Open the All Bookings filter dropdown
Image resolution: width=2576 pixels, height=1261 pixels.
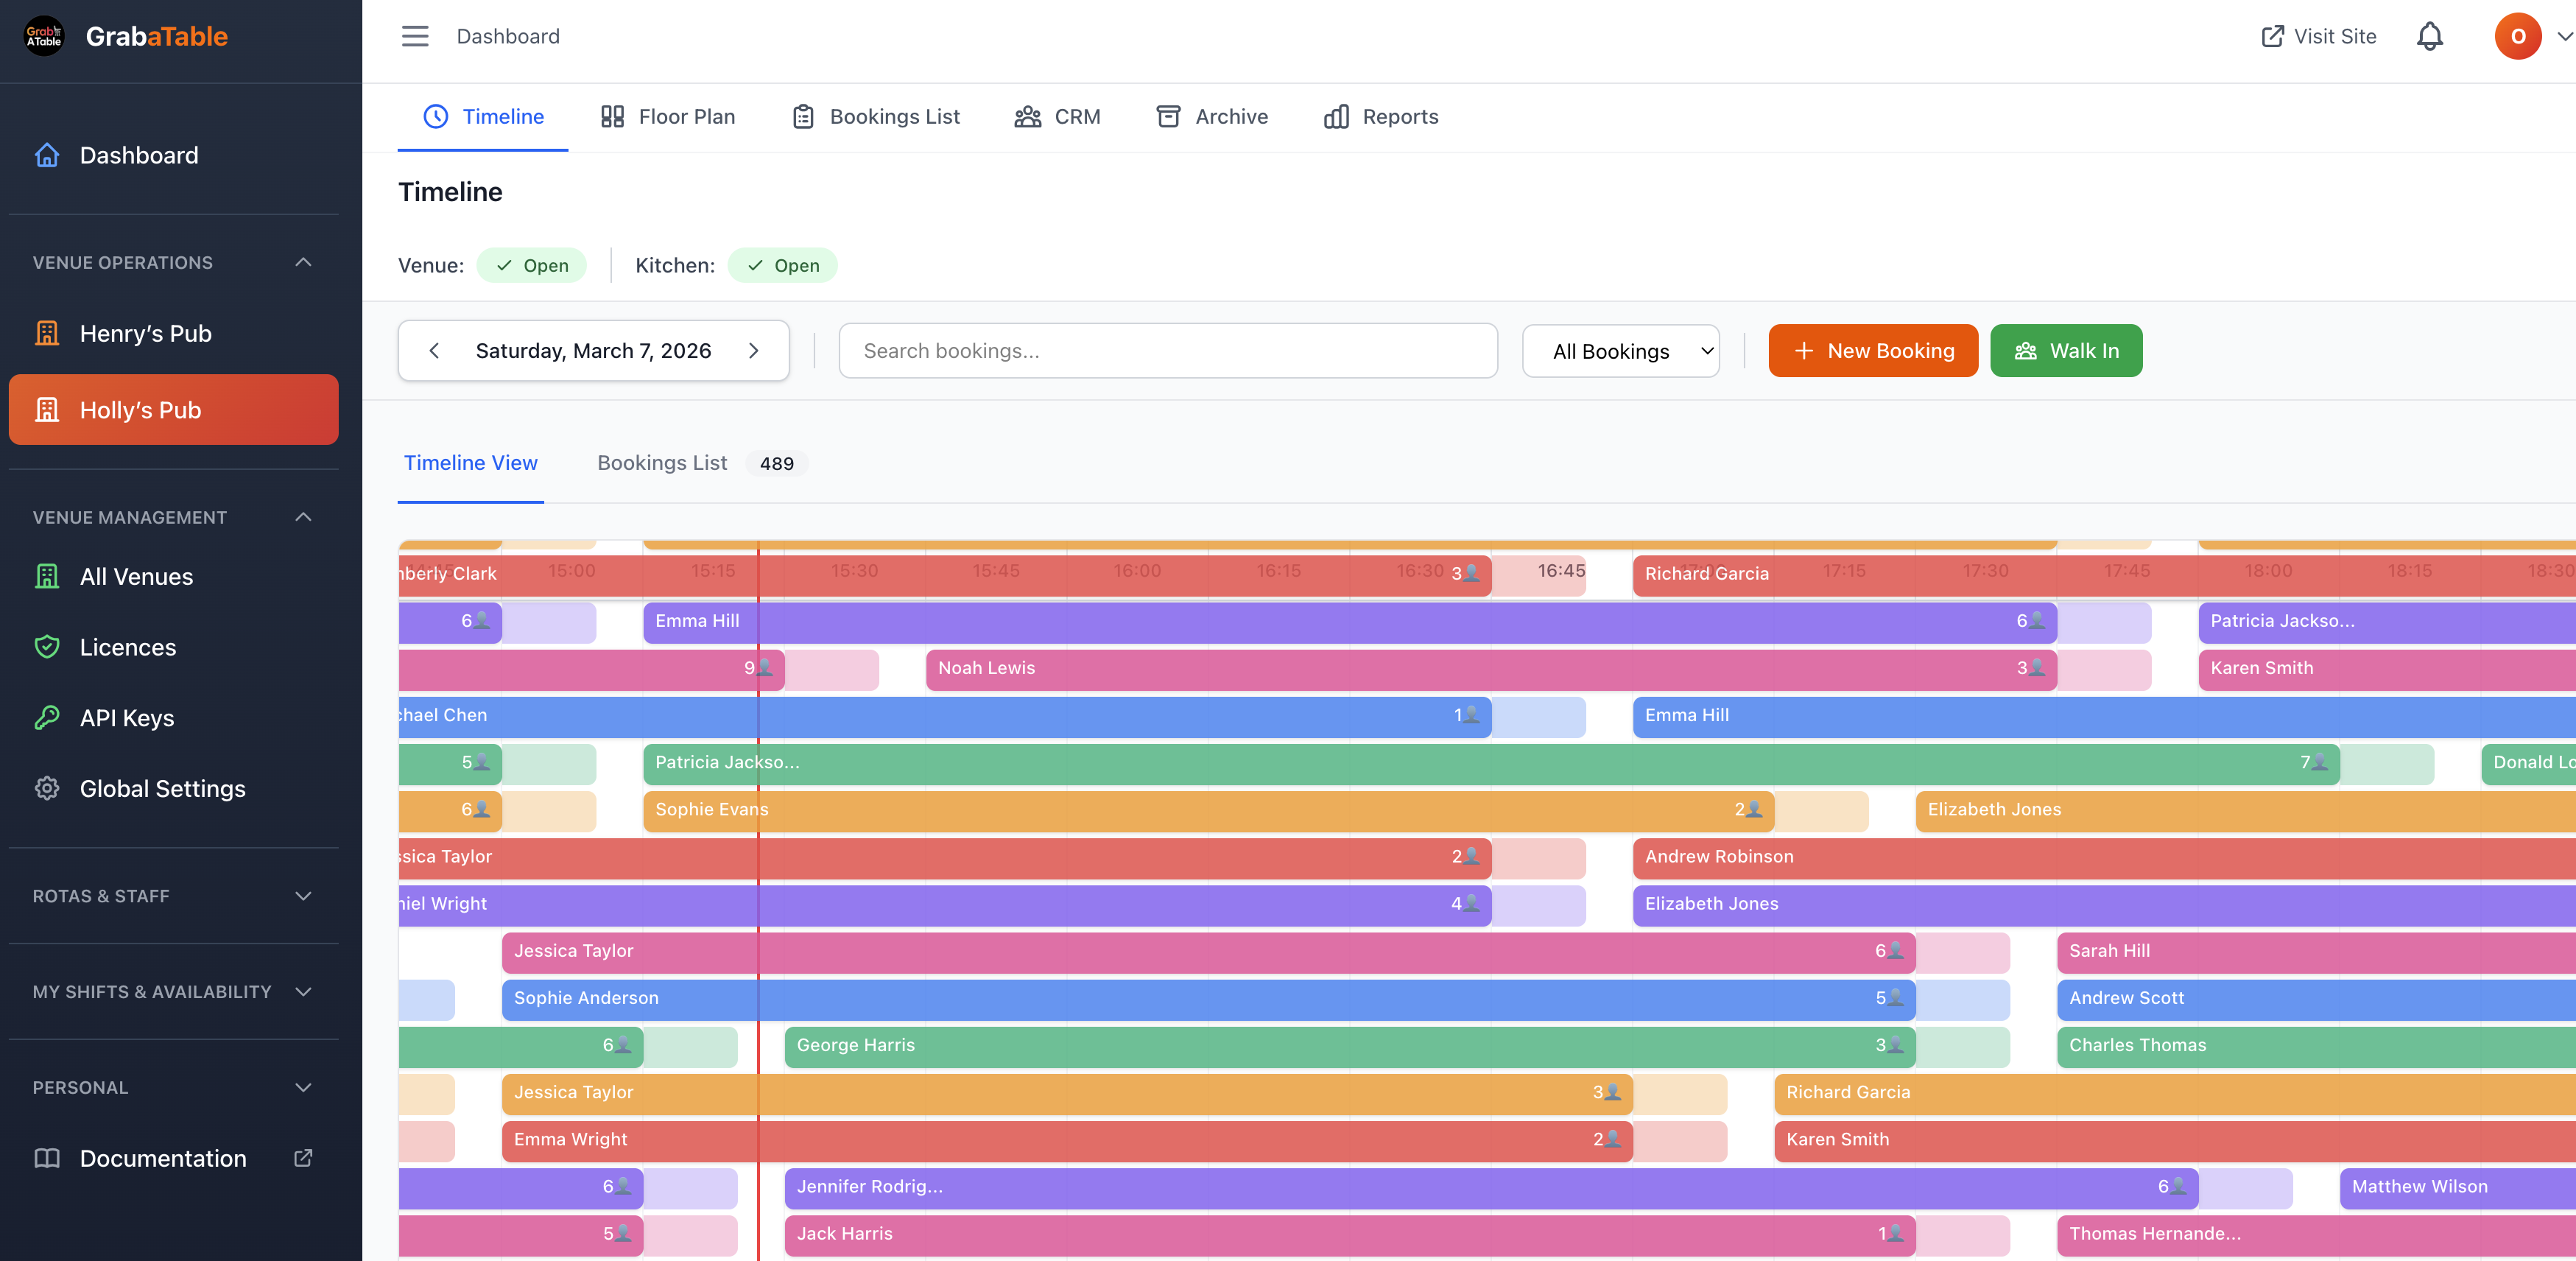pos(1620,350)
